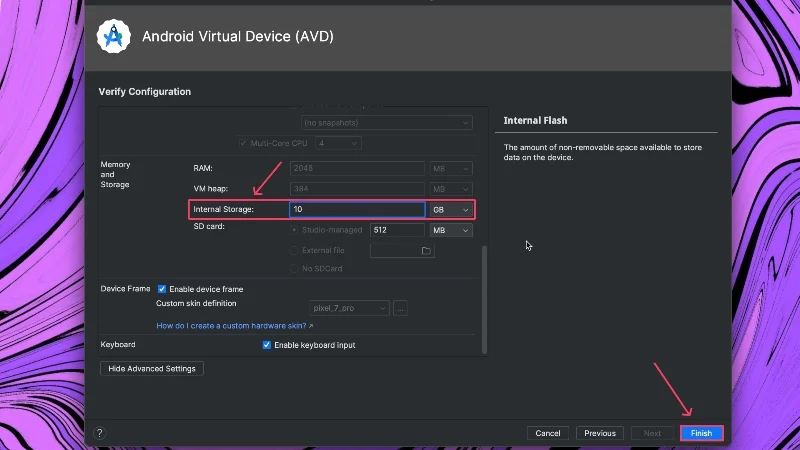Click Hide Advanced Settings button
This screenshot has width=800, height=450.
point(152,368)
